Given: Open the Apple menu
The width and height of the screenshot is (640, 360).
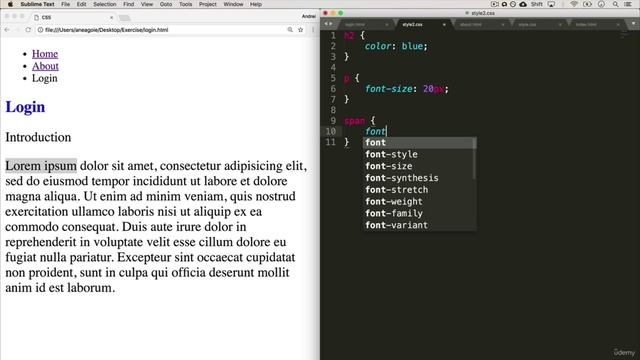Looking at the screenshot, I should coord(10,4).
